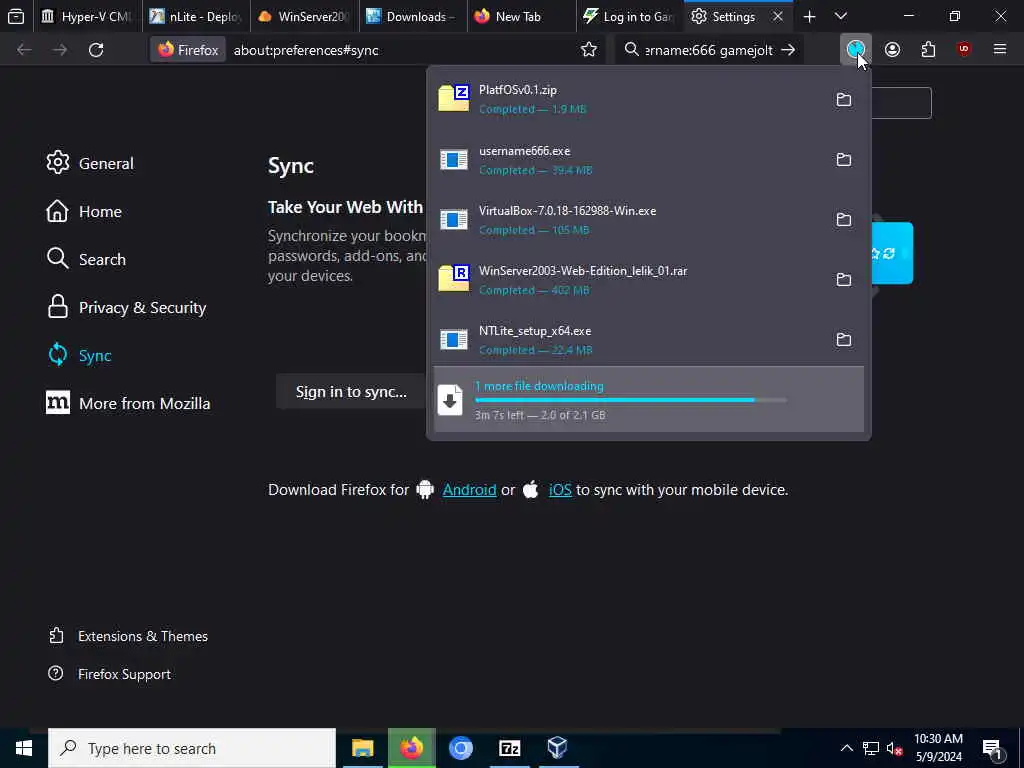Viewport: 1024px width, 768px height.
Task: Switch to the Downloads tab
Action: pyautogui.click(x=413, y=16)
